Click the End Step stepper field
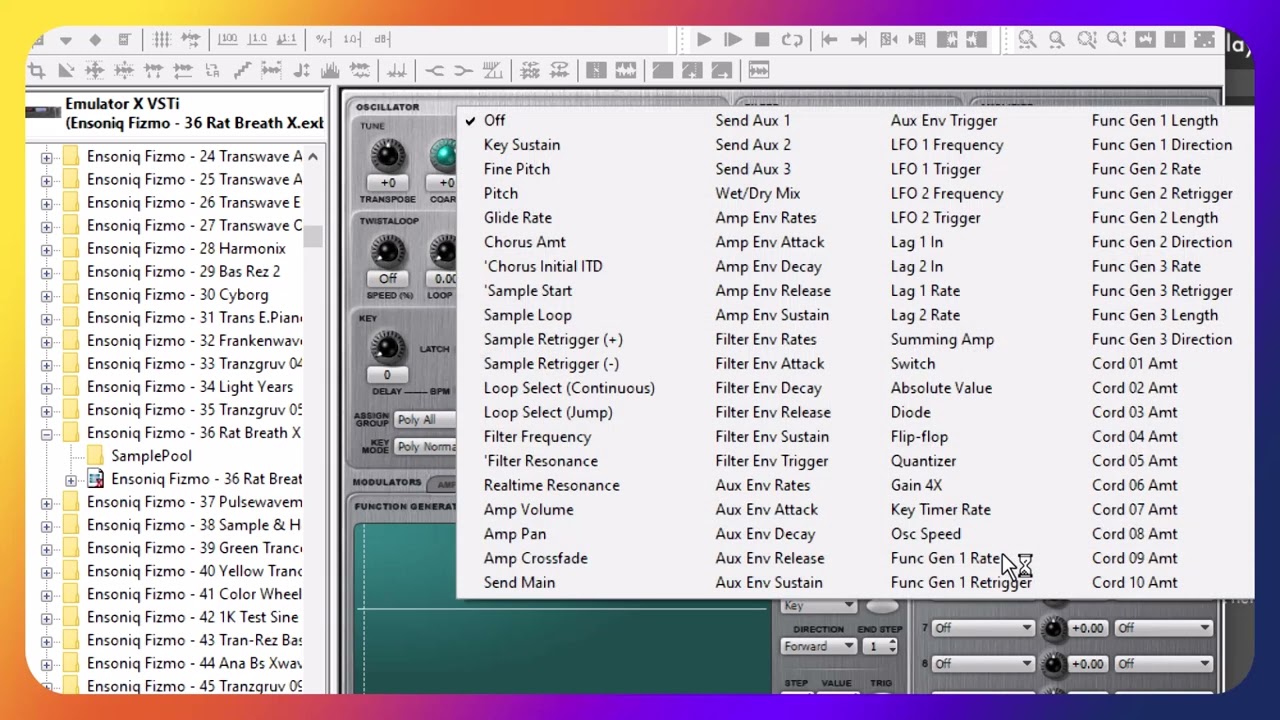This screenshot has height=720, width=1280. click(x=880, y=646)
